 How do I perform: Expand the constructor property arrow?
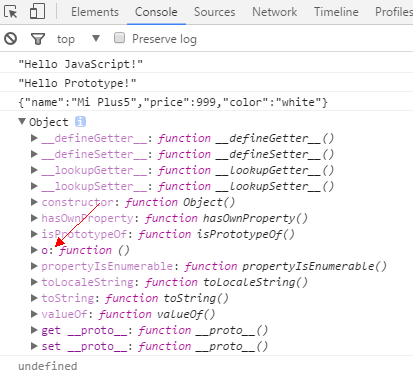tap(34, 202)
